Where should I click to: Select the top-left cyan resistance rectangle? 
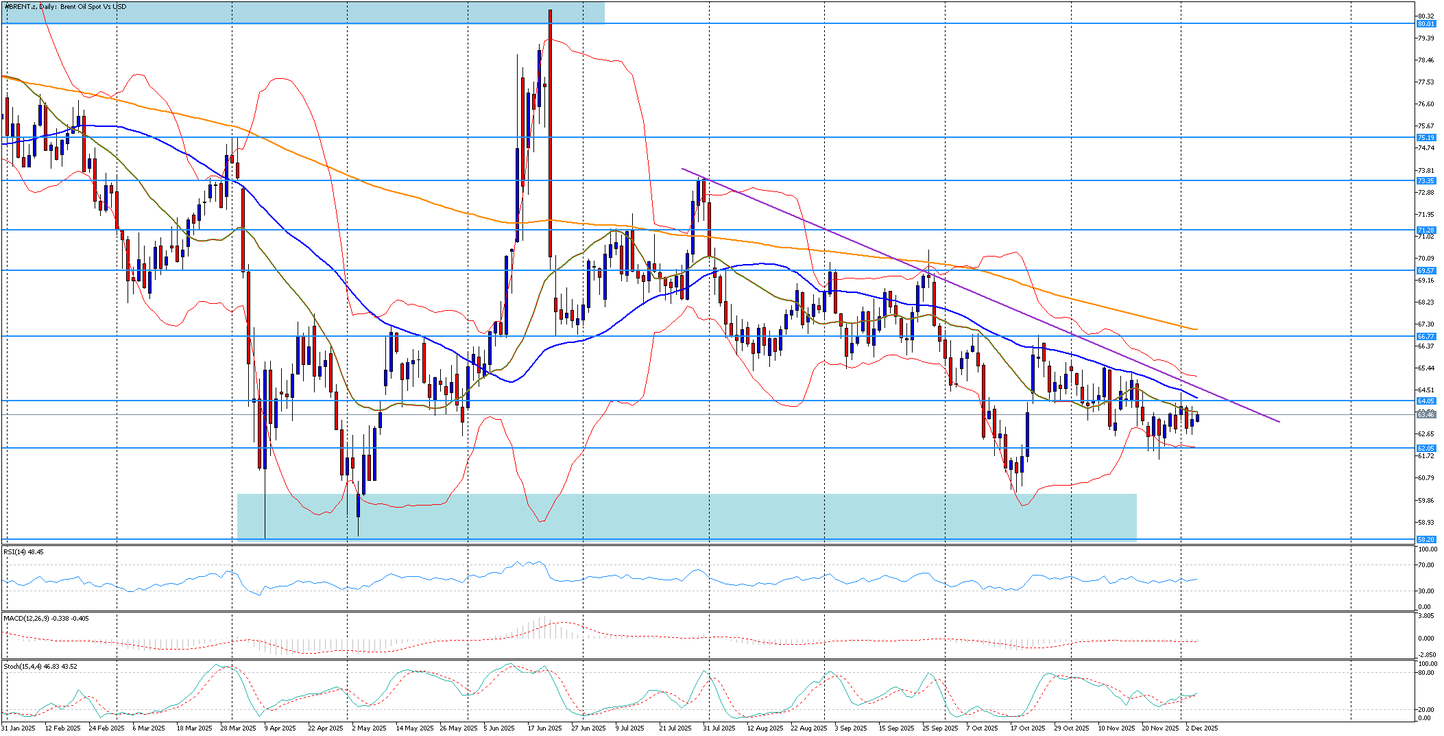pyautogui.click(x=300, y=11)
